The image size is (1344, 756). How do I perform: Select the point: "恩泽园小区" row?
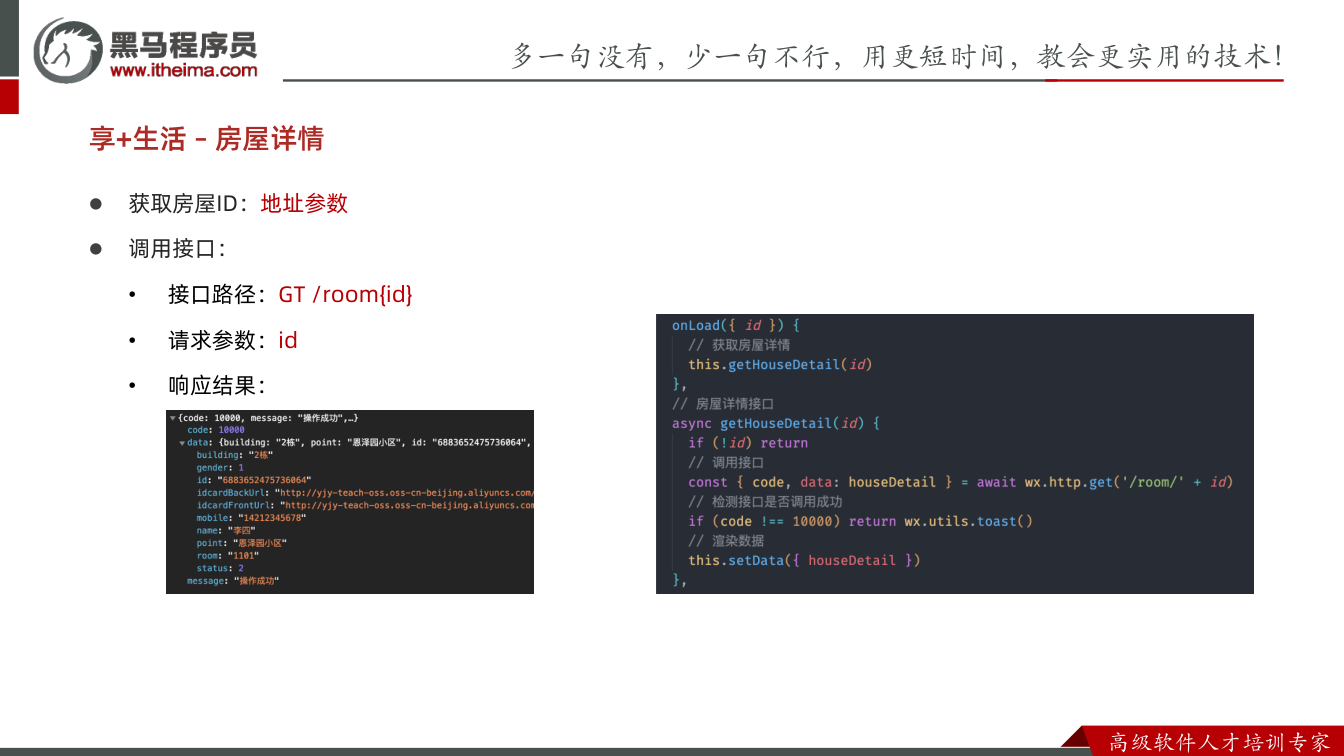244,543
